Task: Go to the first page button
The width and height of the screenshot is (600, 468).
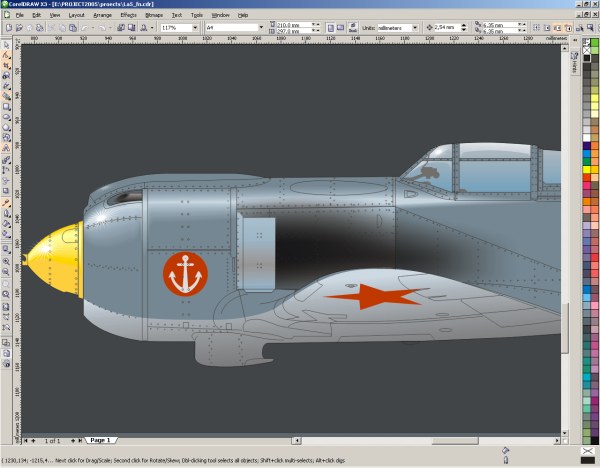Action: (x=25, y=441)
